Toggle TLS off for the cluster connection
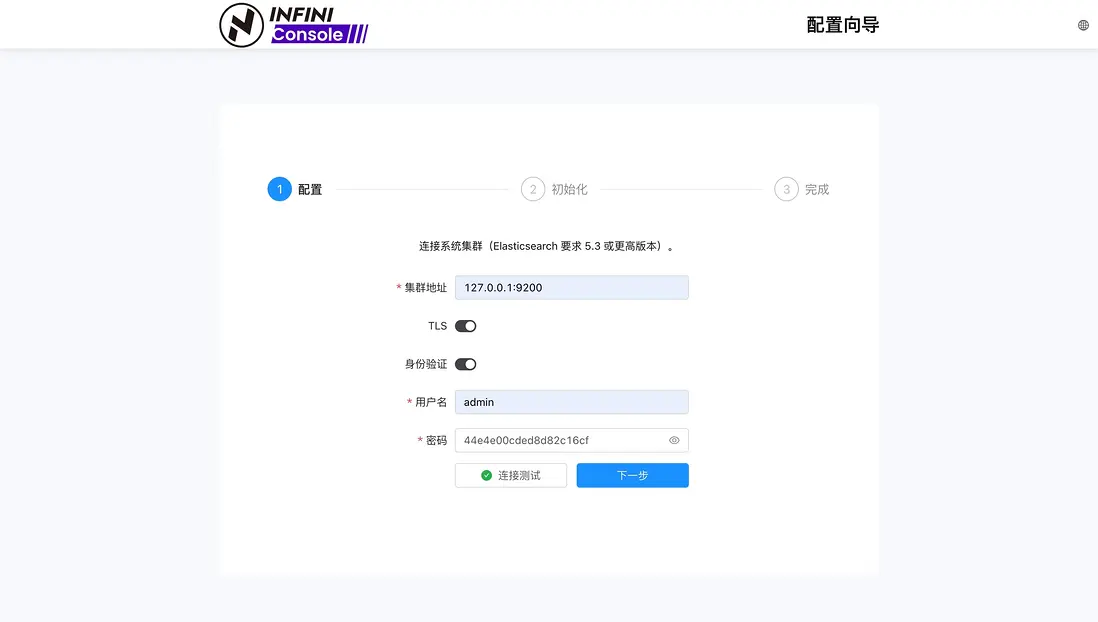This screenshot has height=622, width=1098. coord(465,325)
